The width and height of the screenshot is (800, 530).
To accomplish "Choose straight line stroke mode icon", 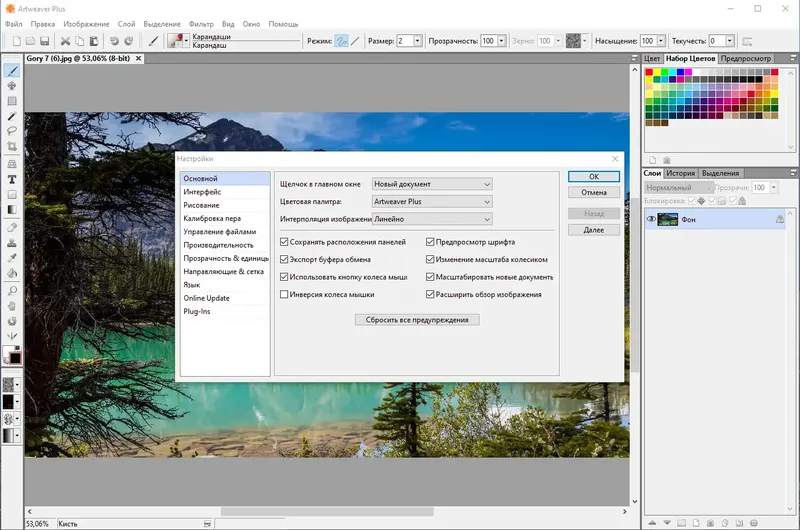I will [356, 41].
